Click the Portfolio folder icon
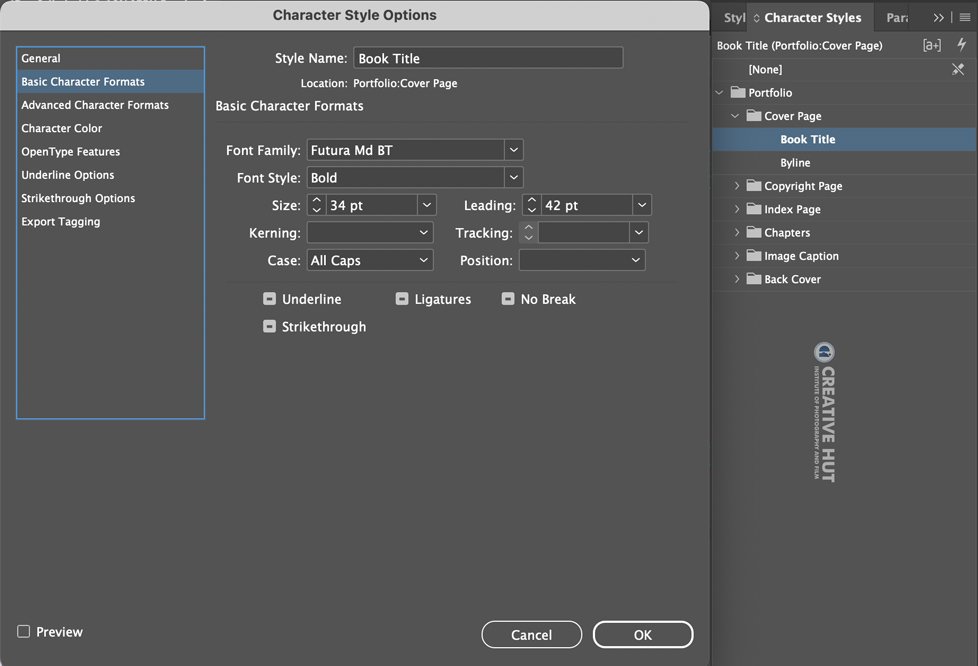The image size is (978, 666). point(738,92)
